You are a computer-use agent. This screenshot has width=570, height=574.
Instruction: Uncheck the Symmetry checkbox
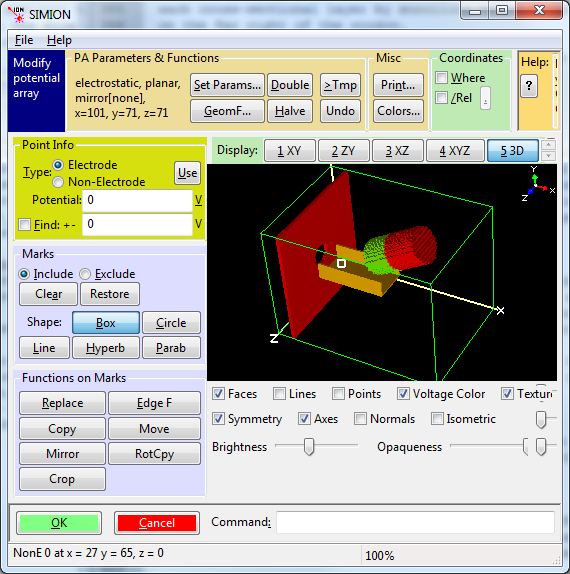[x=219, y=419]
